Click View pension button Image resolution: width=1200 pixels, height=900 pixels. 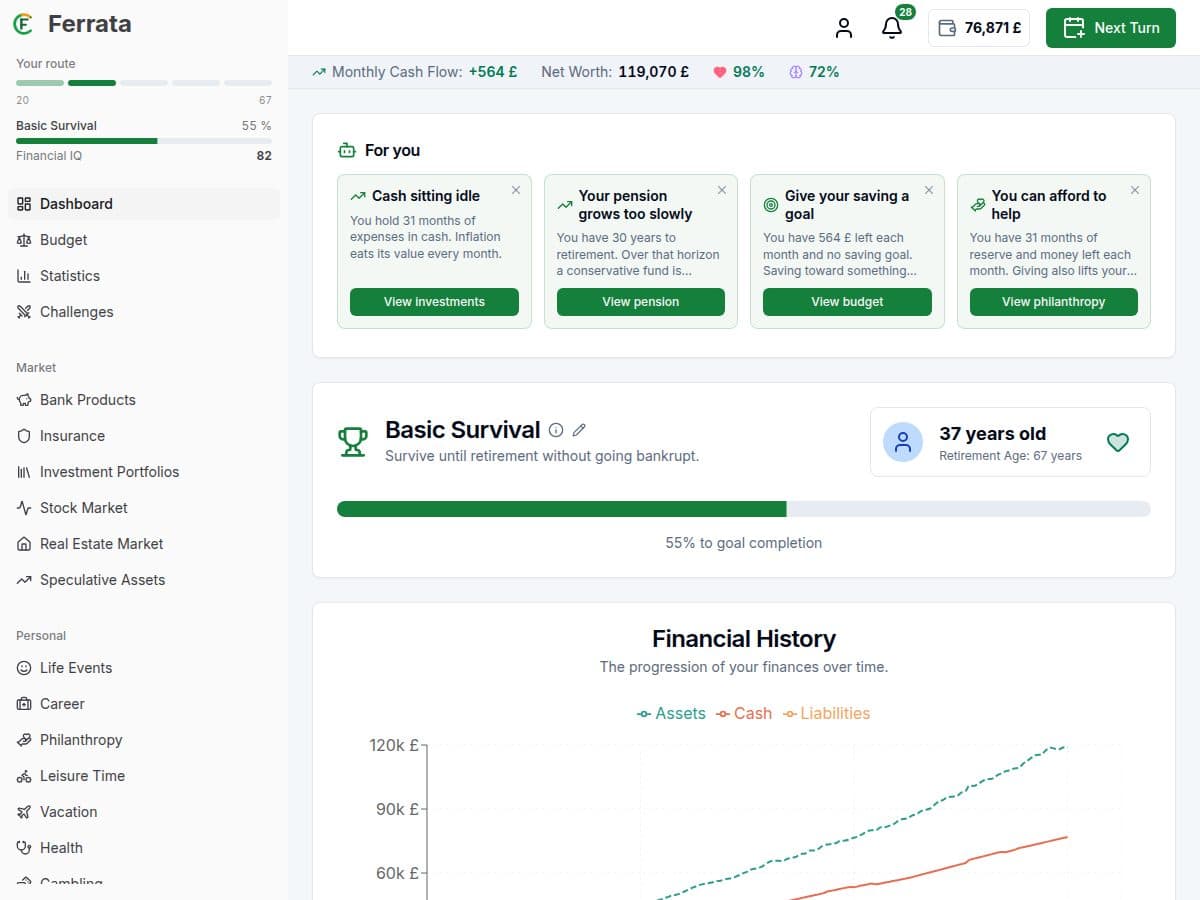pos(641,302)
